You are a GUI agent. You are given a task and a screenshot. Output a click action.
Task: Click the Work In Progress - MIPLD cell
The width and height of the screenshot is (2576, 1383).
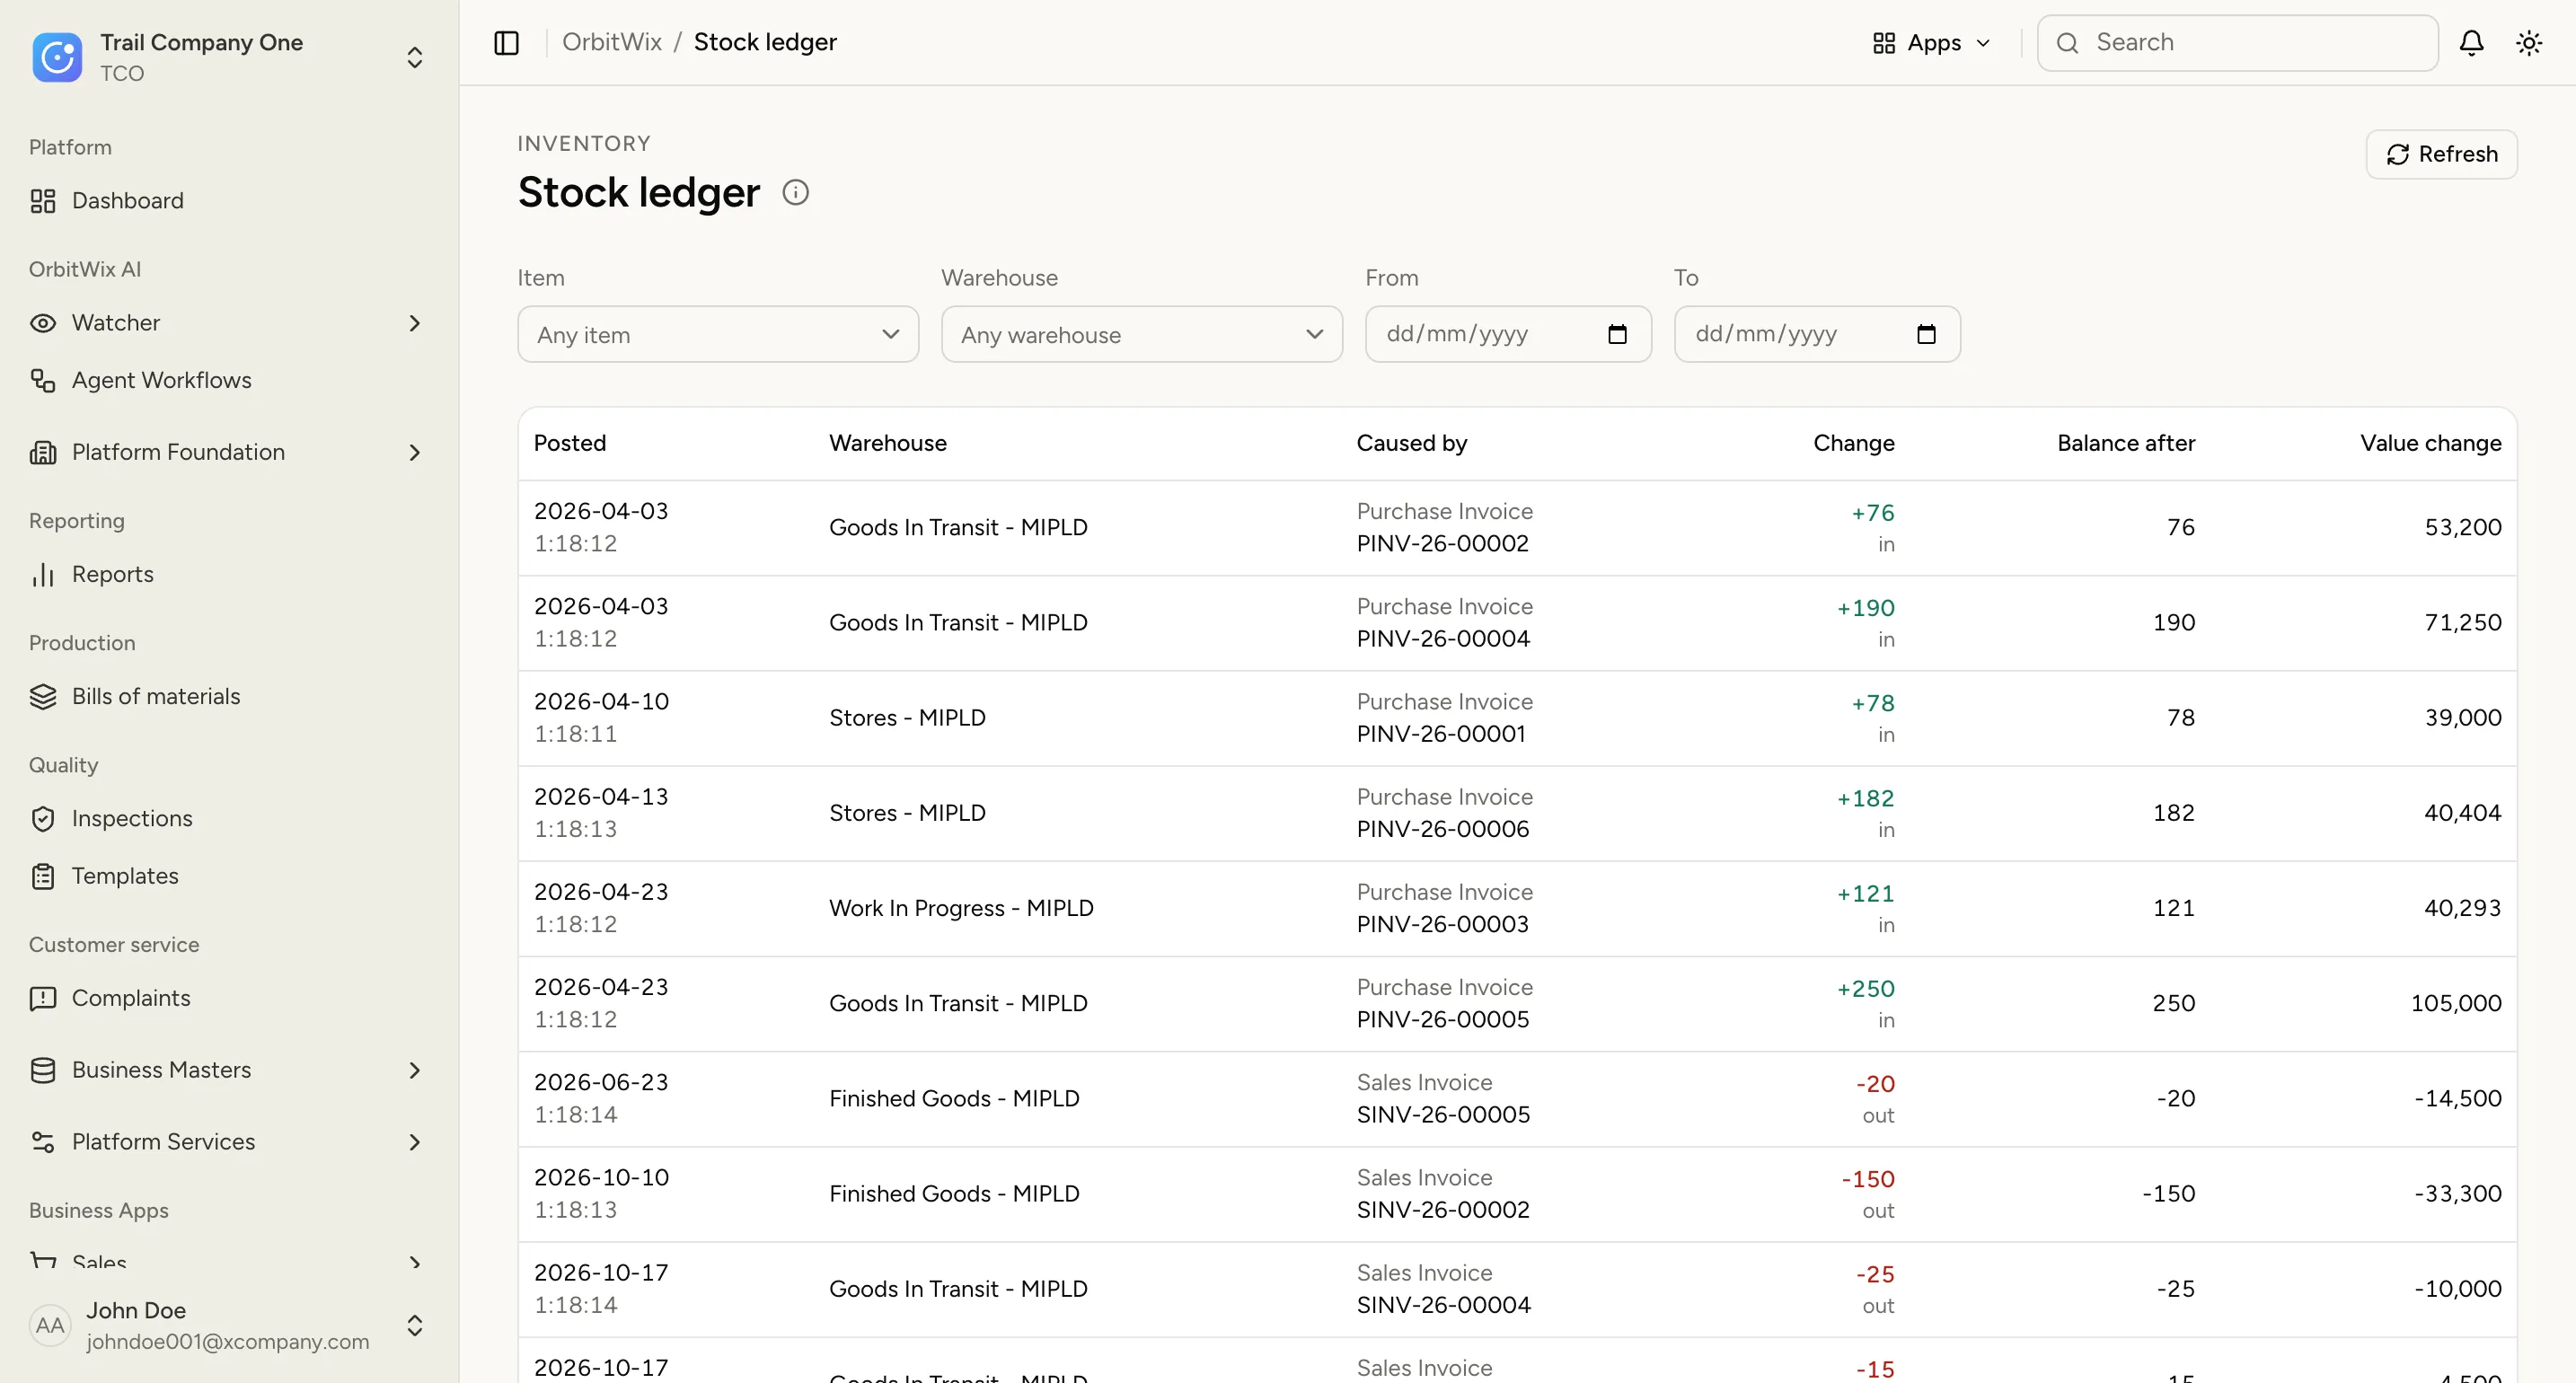click(x=961, y=908)
